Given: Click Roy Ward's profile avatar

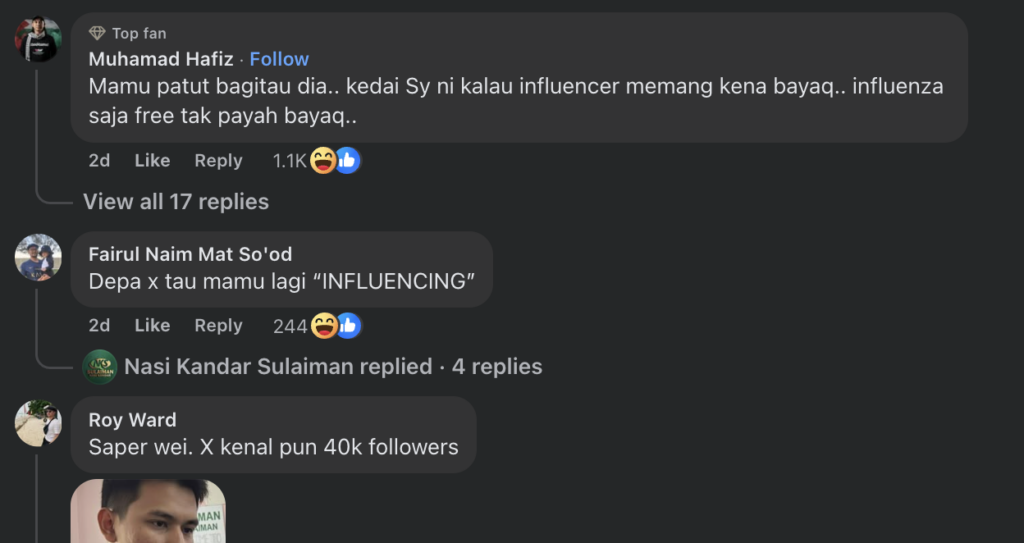Looking at the screenshot, I should (x=38, y=422).
